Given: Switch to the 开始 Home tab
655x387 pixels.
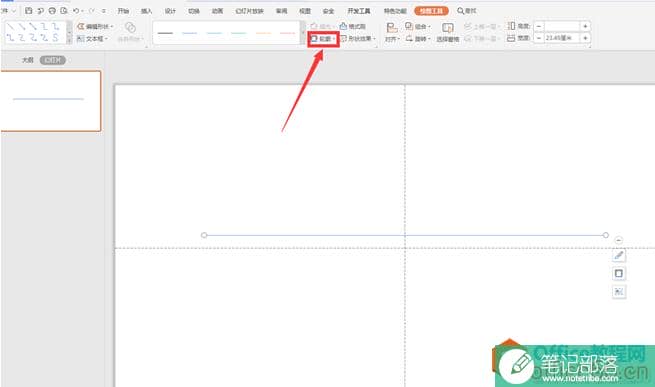Looking at the screenshot, I should (x=123, y=11).
